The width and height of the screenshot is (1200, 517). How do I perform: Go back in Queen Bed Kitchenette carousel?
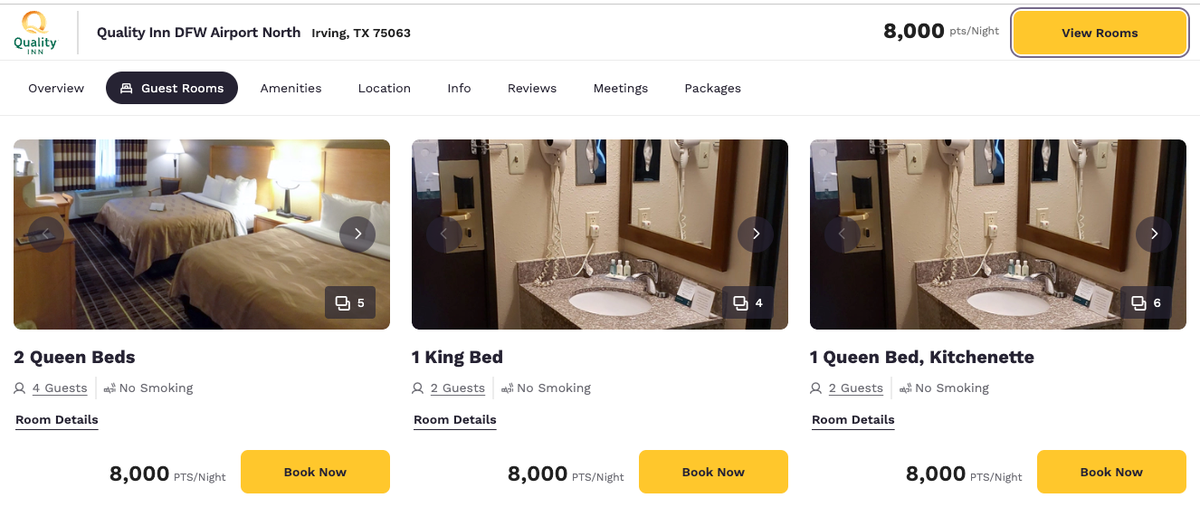(842, 234)
